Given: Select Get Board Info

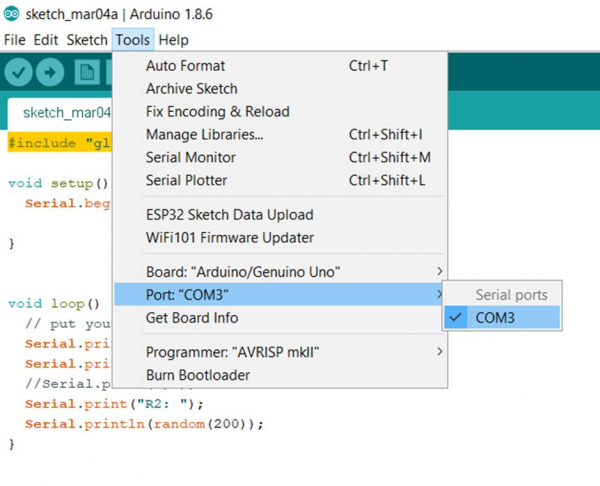Looking at the screenshot, I should point(192,318).
